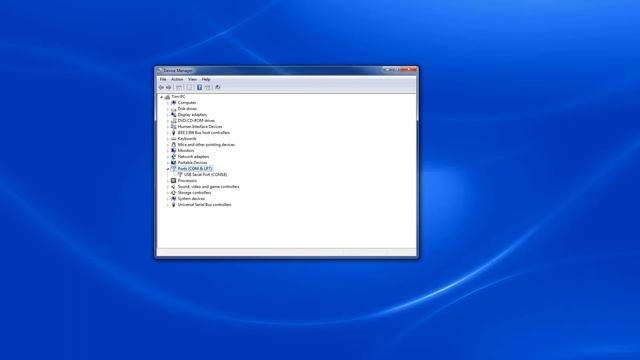Click the Action Pane toolbar icon

click(x=207, y=87)
